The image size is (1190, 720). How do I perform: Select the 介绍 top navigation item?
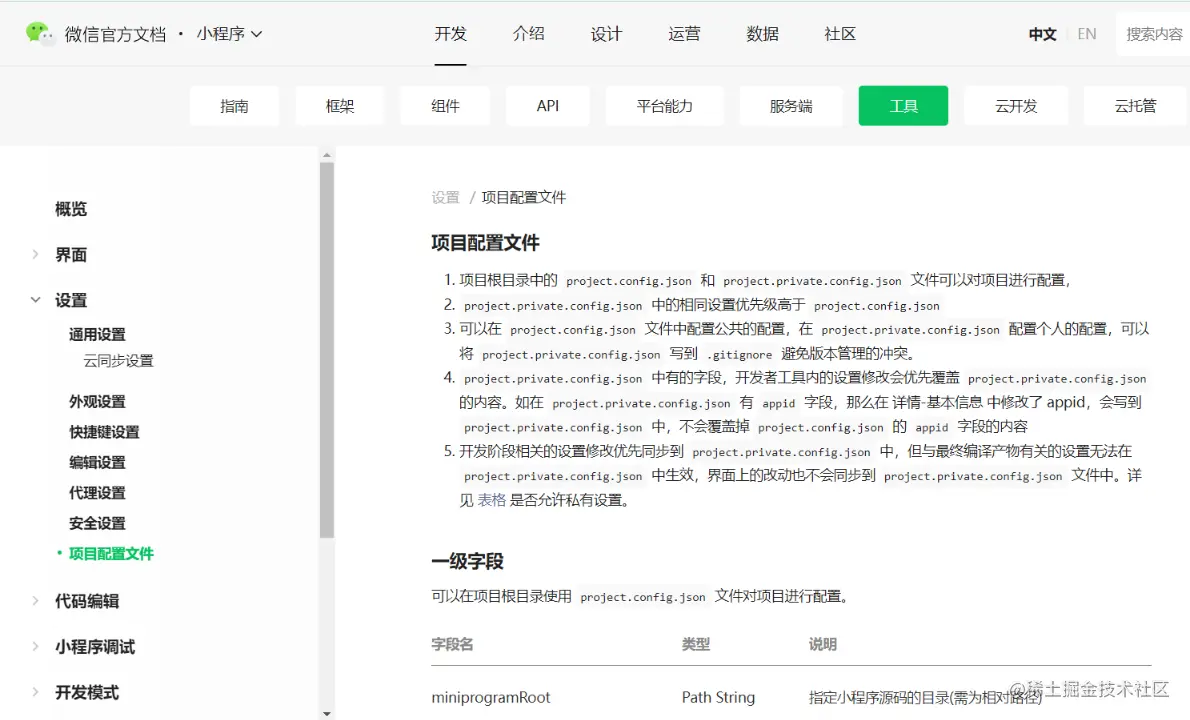click(528, 33)
